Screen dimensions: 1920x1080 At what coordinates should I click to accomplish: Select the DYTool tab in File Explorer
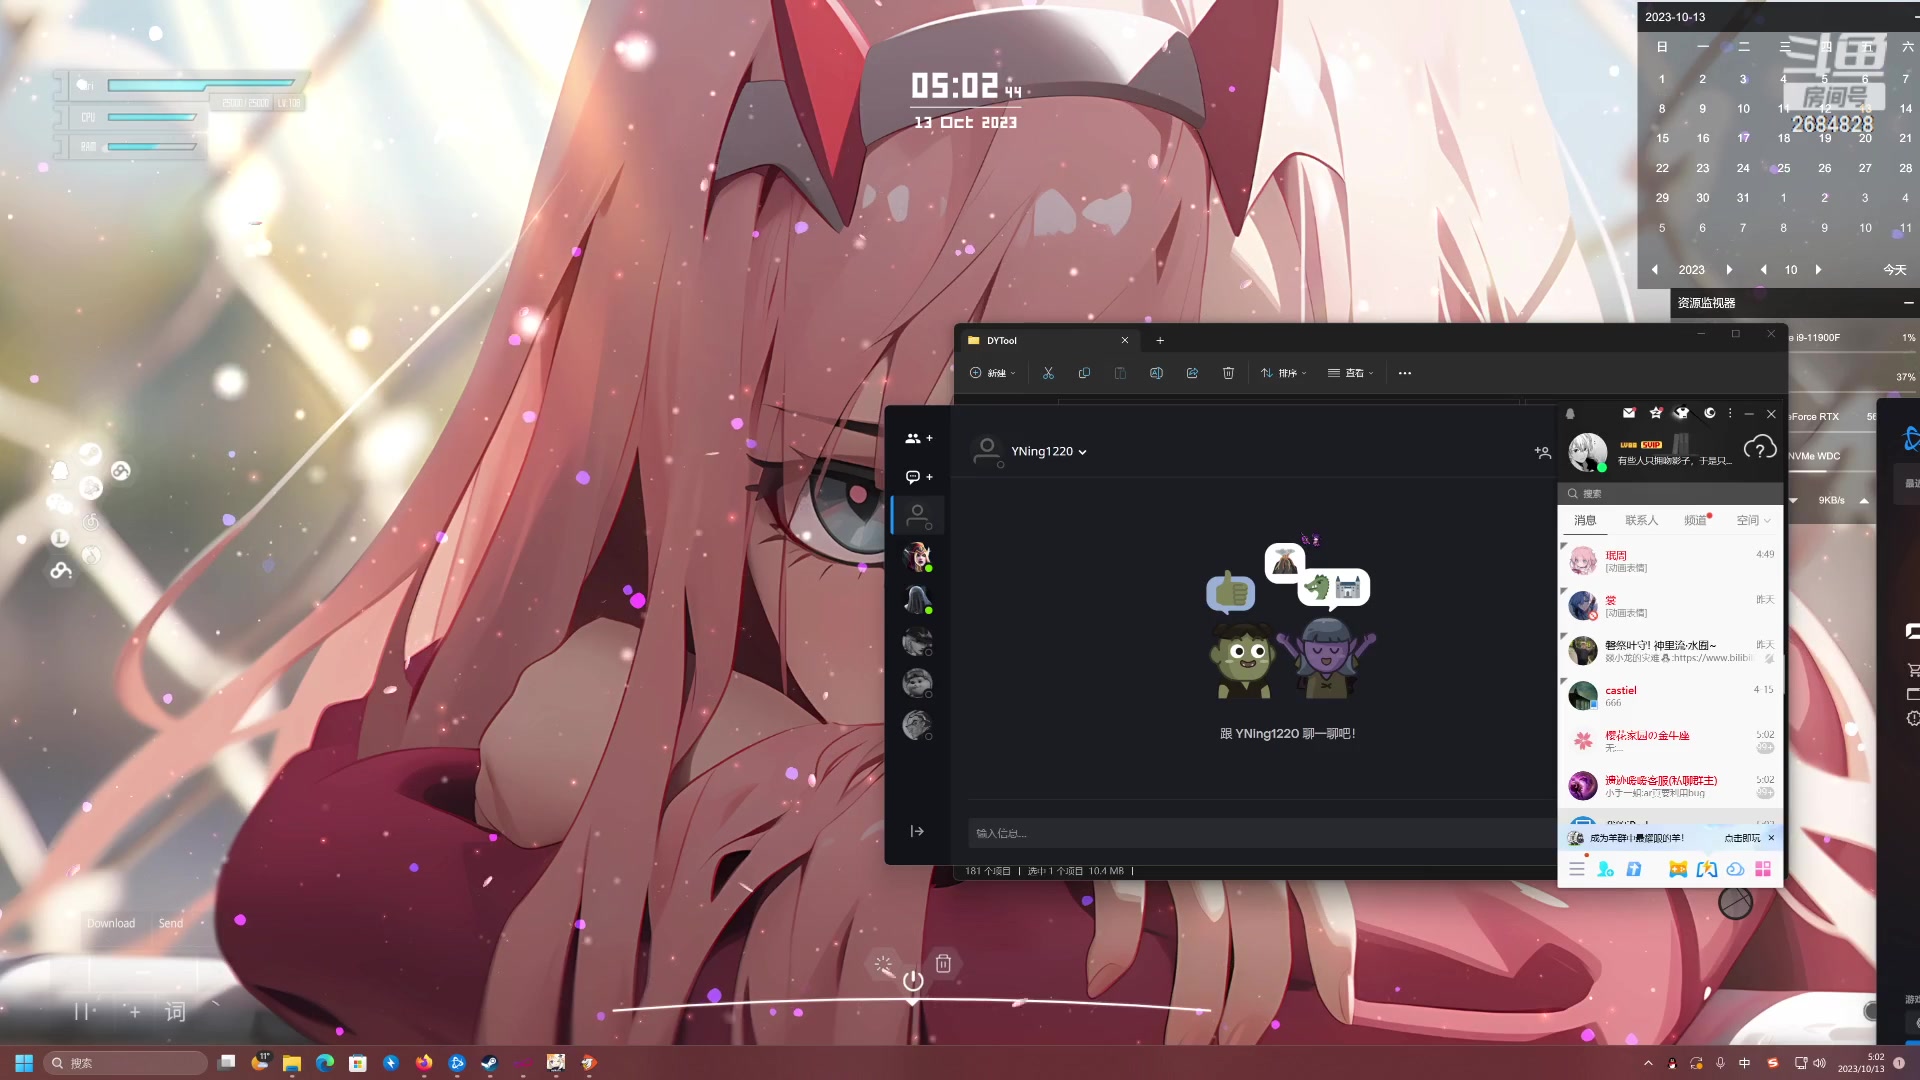point(1046,340)
